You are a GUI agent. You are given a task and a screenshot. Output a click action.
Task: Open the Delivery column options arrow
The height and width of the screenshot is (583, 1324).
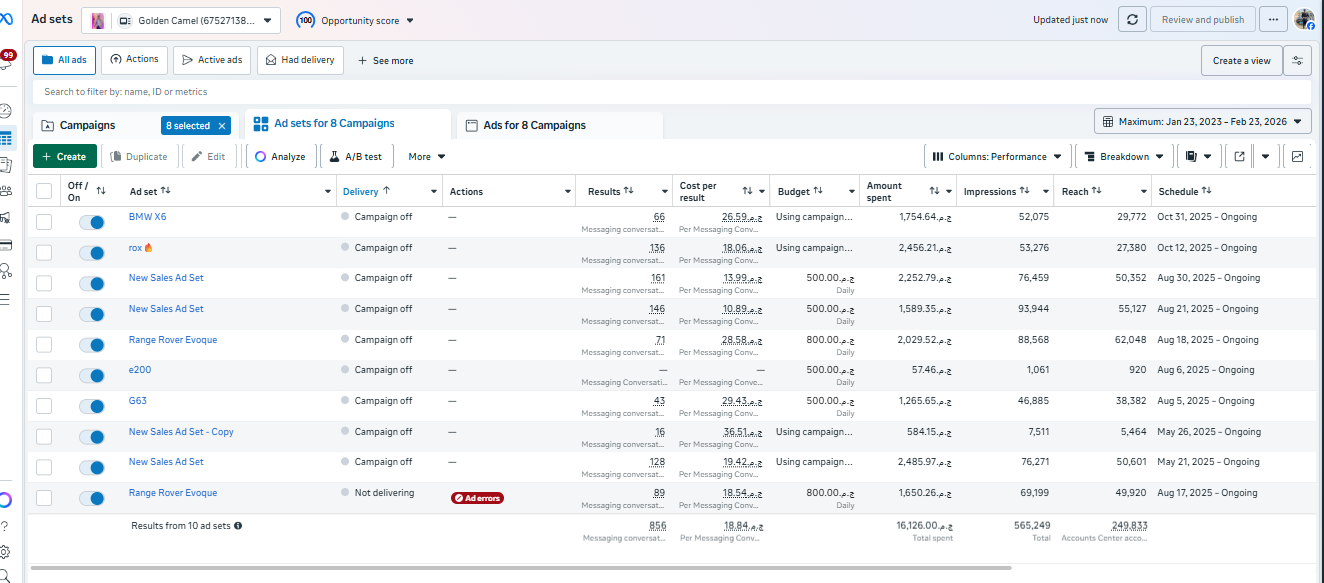434,191
